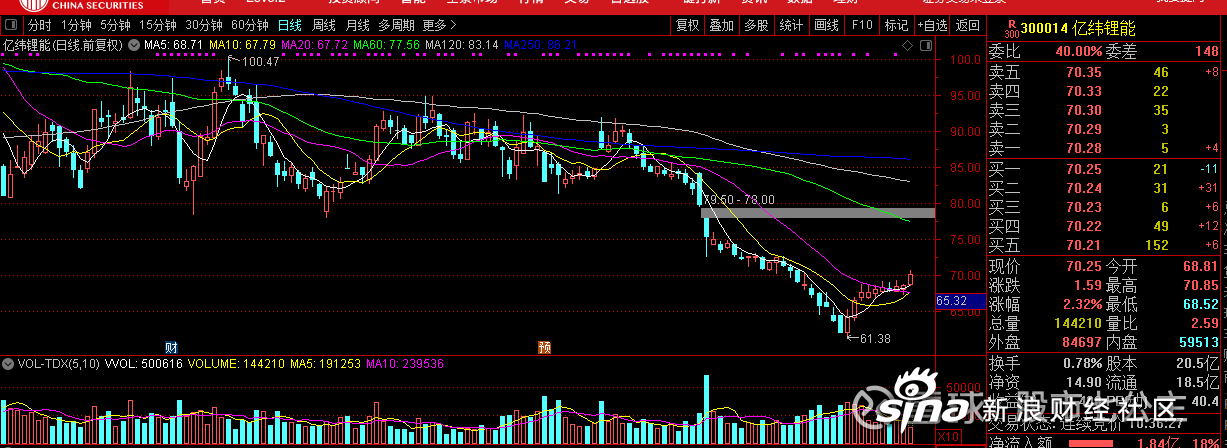The width and height of the screenshot is (1227, 448).
Task: Click the 79.50 - 78.00 gap annotation
Action: [740, 200]
